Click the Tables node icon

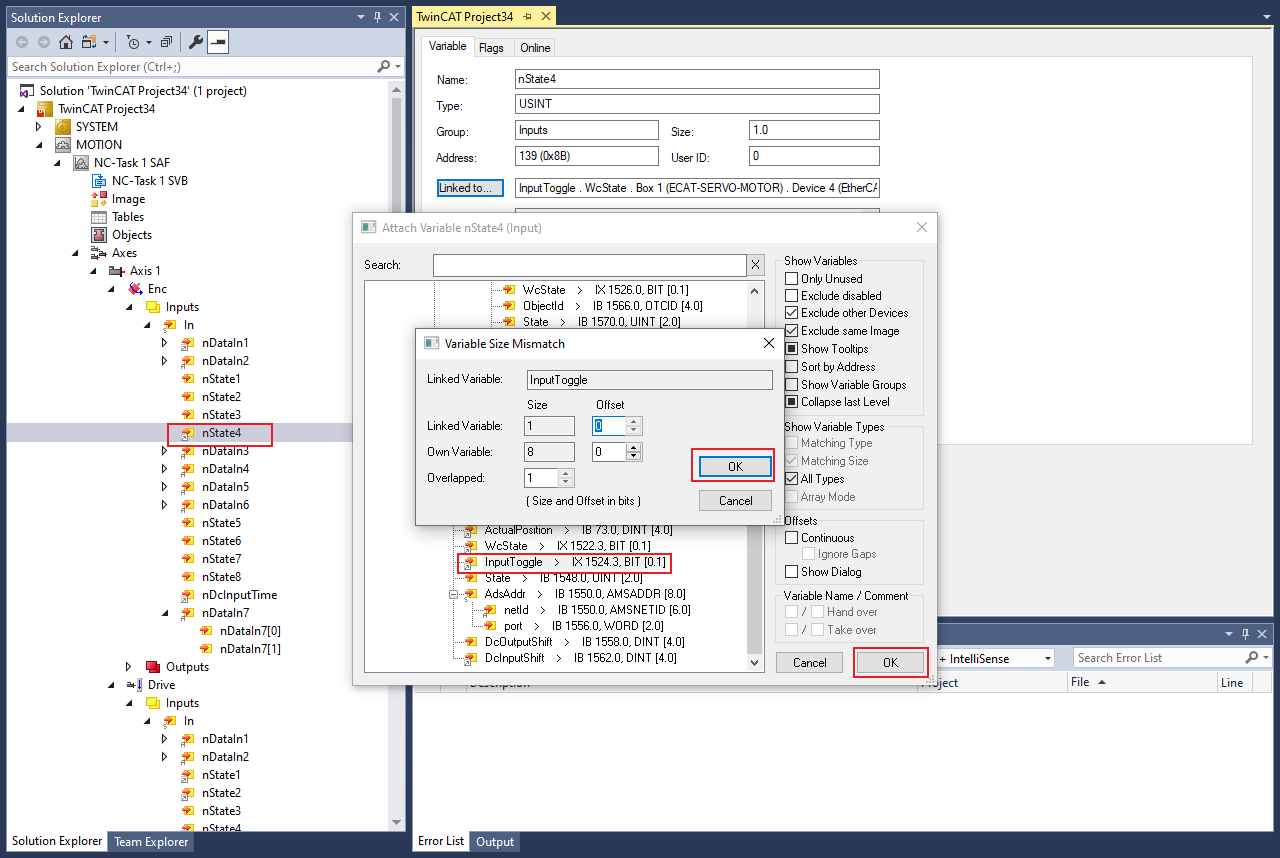(x=99, y=217)
